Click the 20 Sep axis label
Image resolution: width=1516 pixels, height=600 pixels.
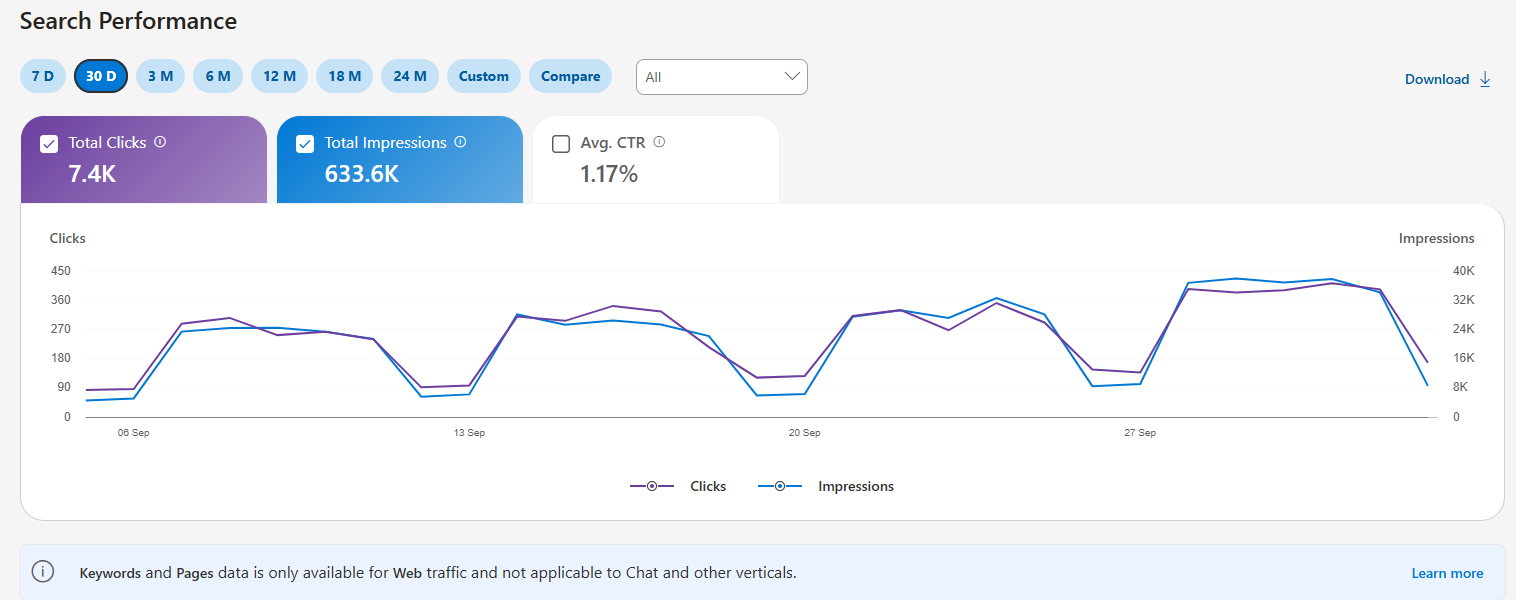tap(804, 433)
